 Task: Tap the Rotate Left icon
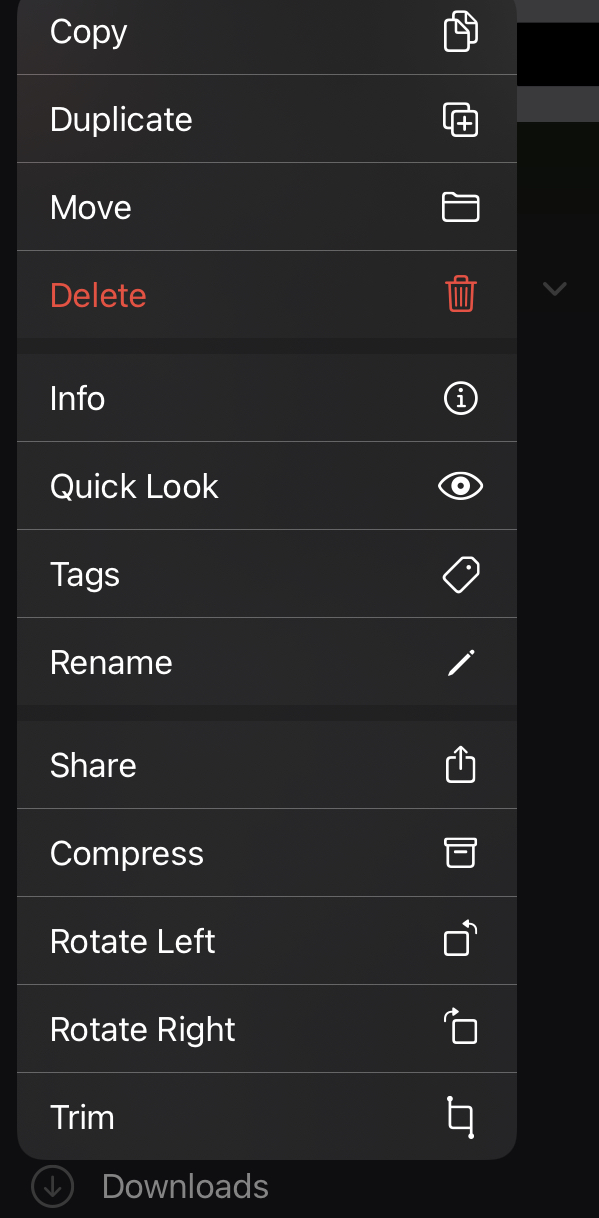tap(461, 940)
